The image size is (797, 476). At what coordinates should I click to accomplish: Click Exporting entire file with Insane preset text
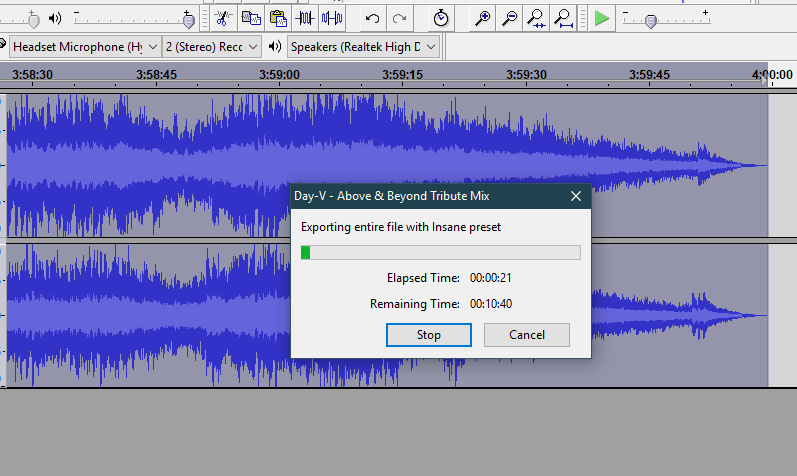click(401, 227)
